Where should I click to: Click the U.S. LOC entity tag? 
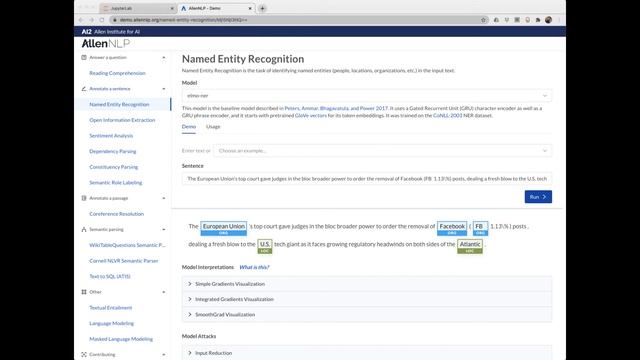[x=264, y=247]
